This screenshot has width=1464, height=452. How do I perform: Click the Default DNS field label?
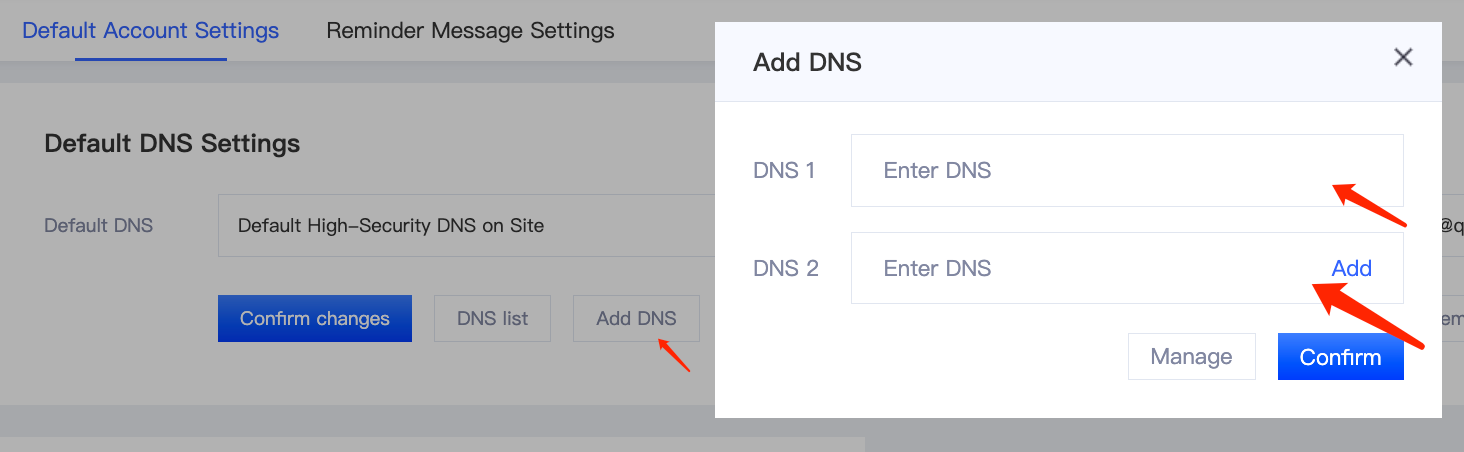tap(98, 226)
